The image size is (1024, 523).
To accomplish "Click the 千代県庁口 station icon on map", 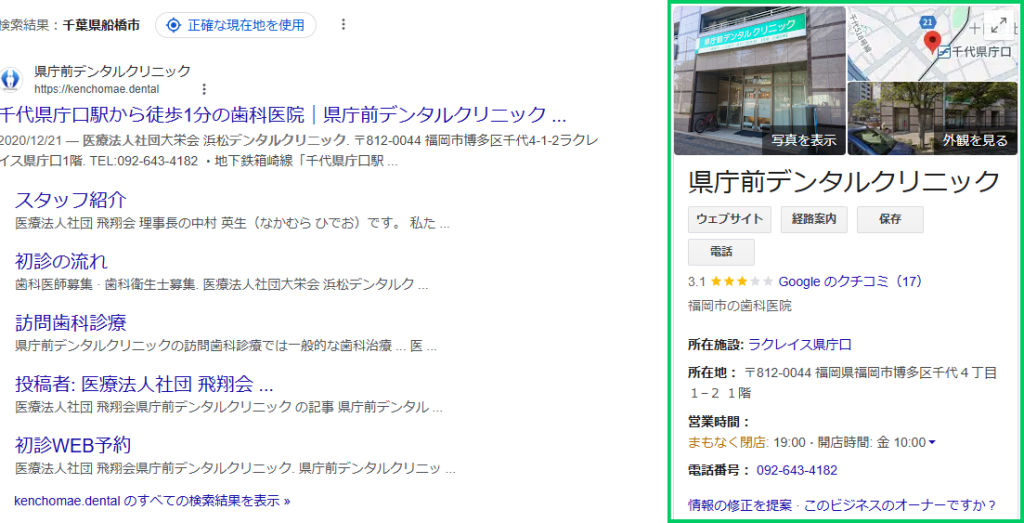I will click(x=943, y=51).
